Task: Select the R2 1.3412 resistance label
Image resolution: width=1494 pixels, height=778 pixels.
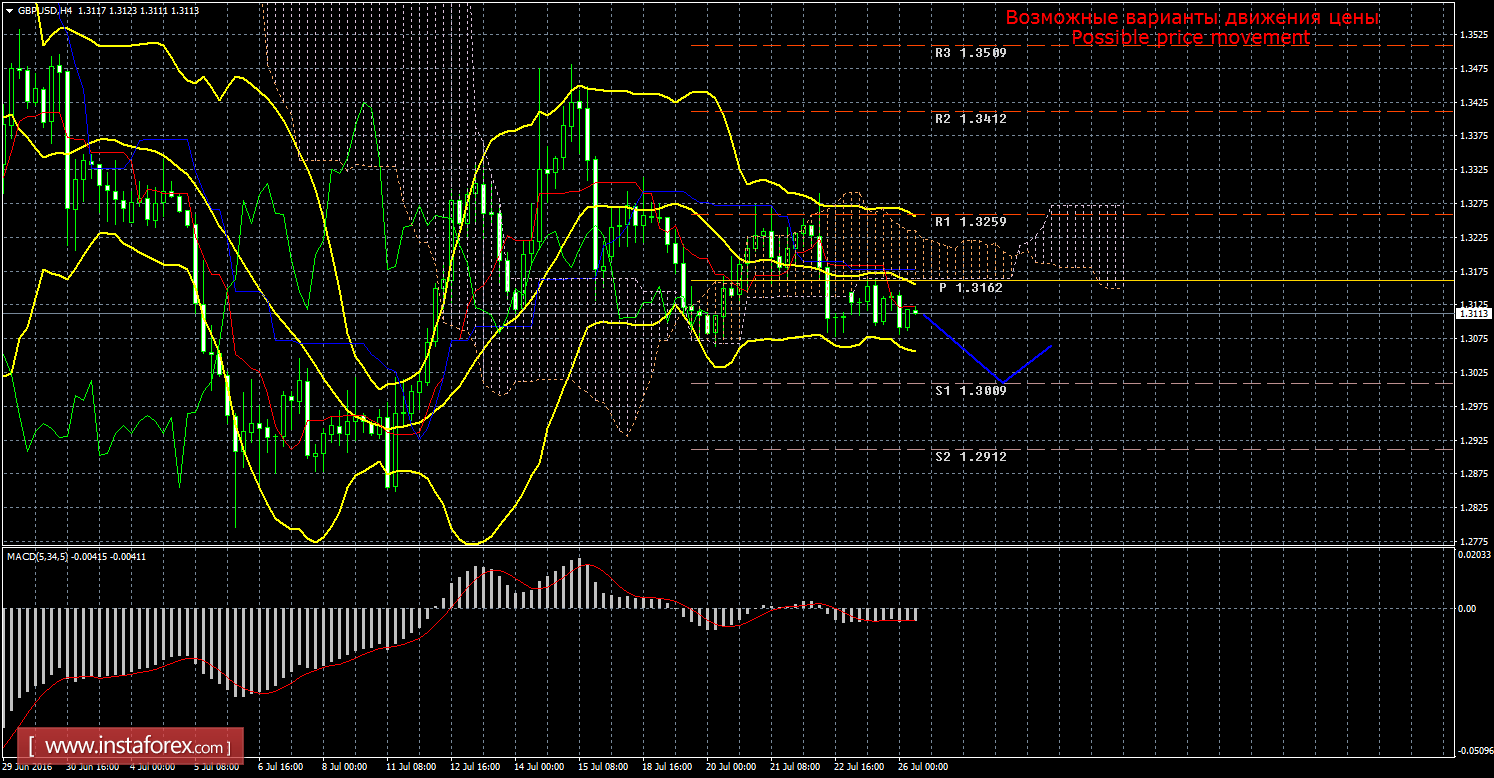Action: [x=969, y=118]
